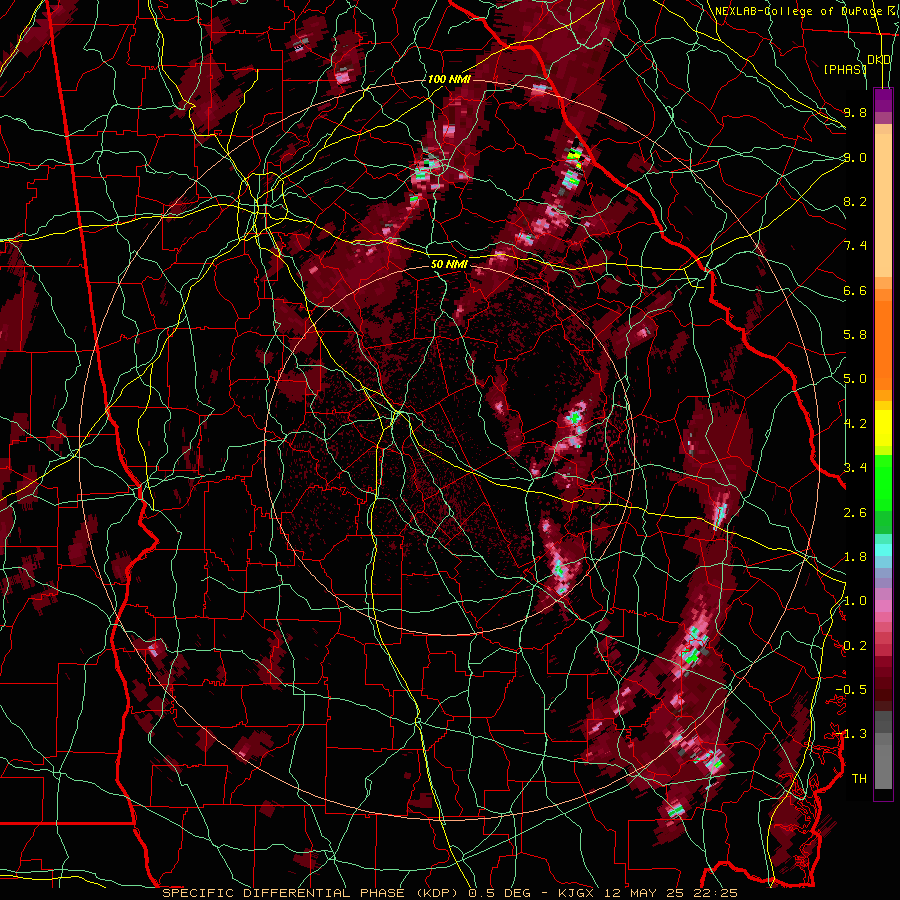Click the -0.5 value on the color scale

click(851, 690)
